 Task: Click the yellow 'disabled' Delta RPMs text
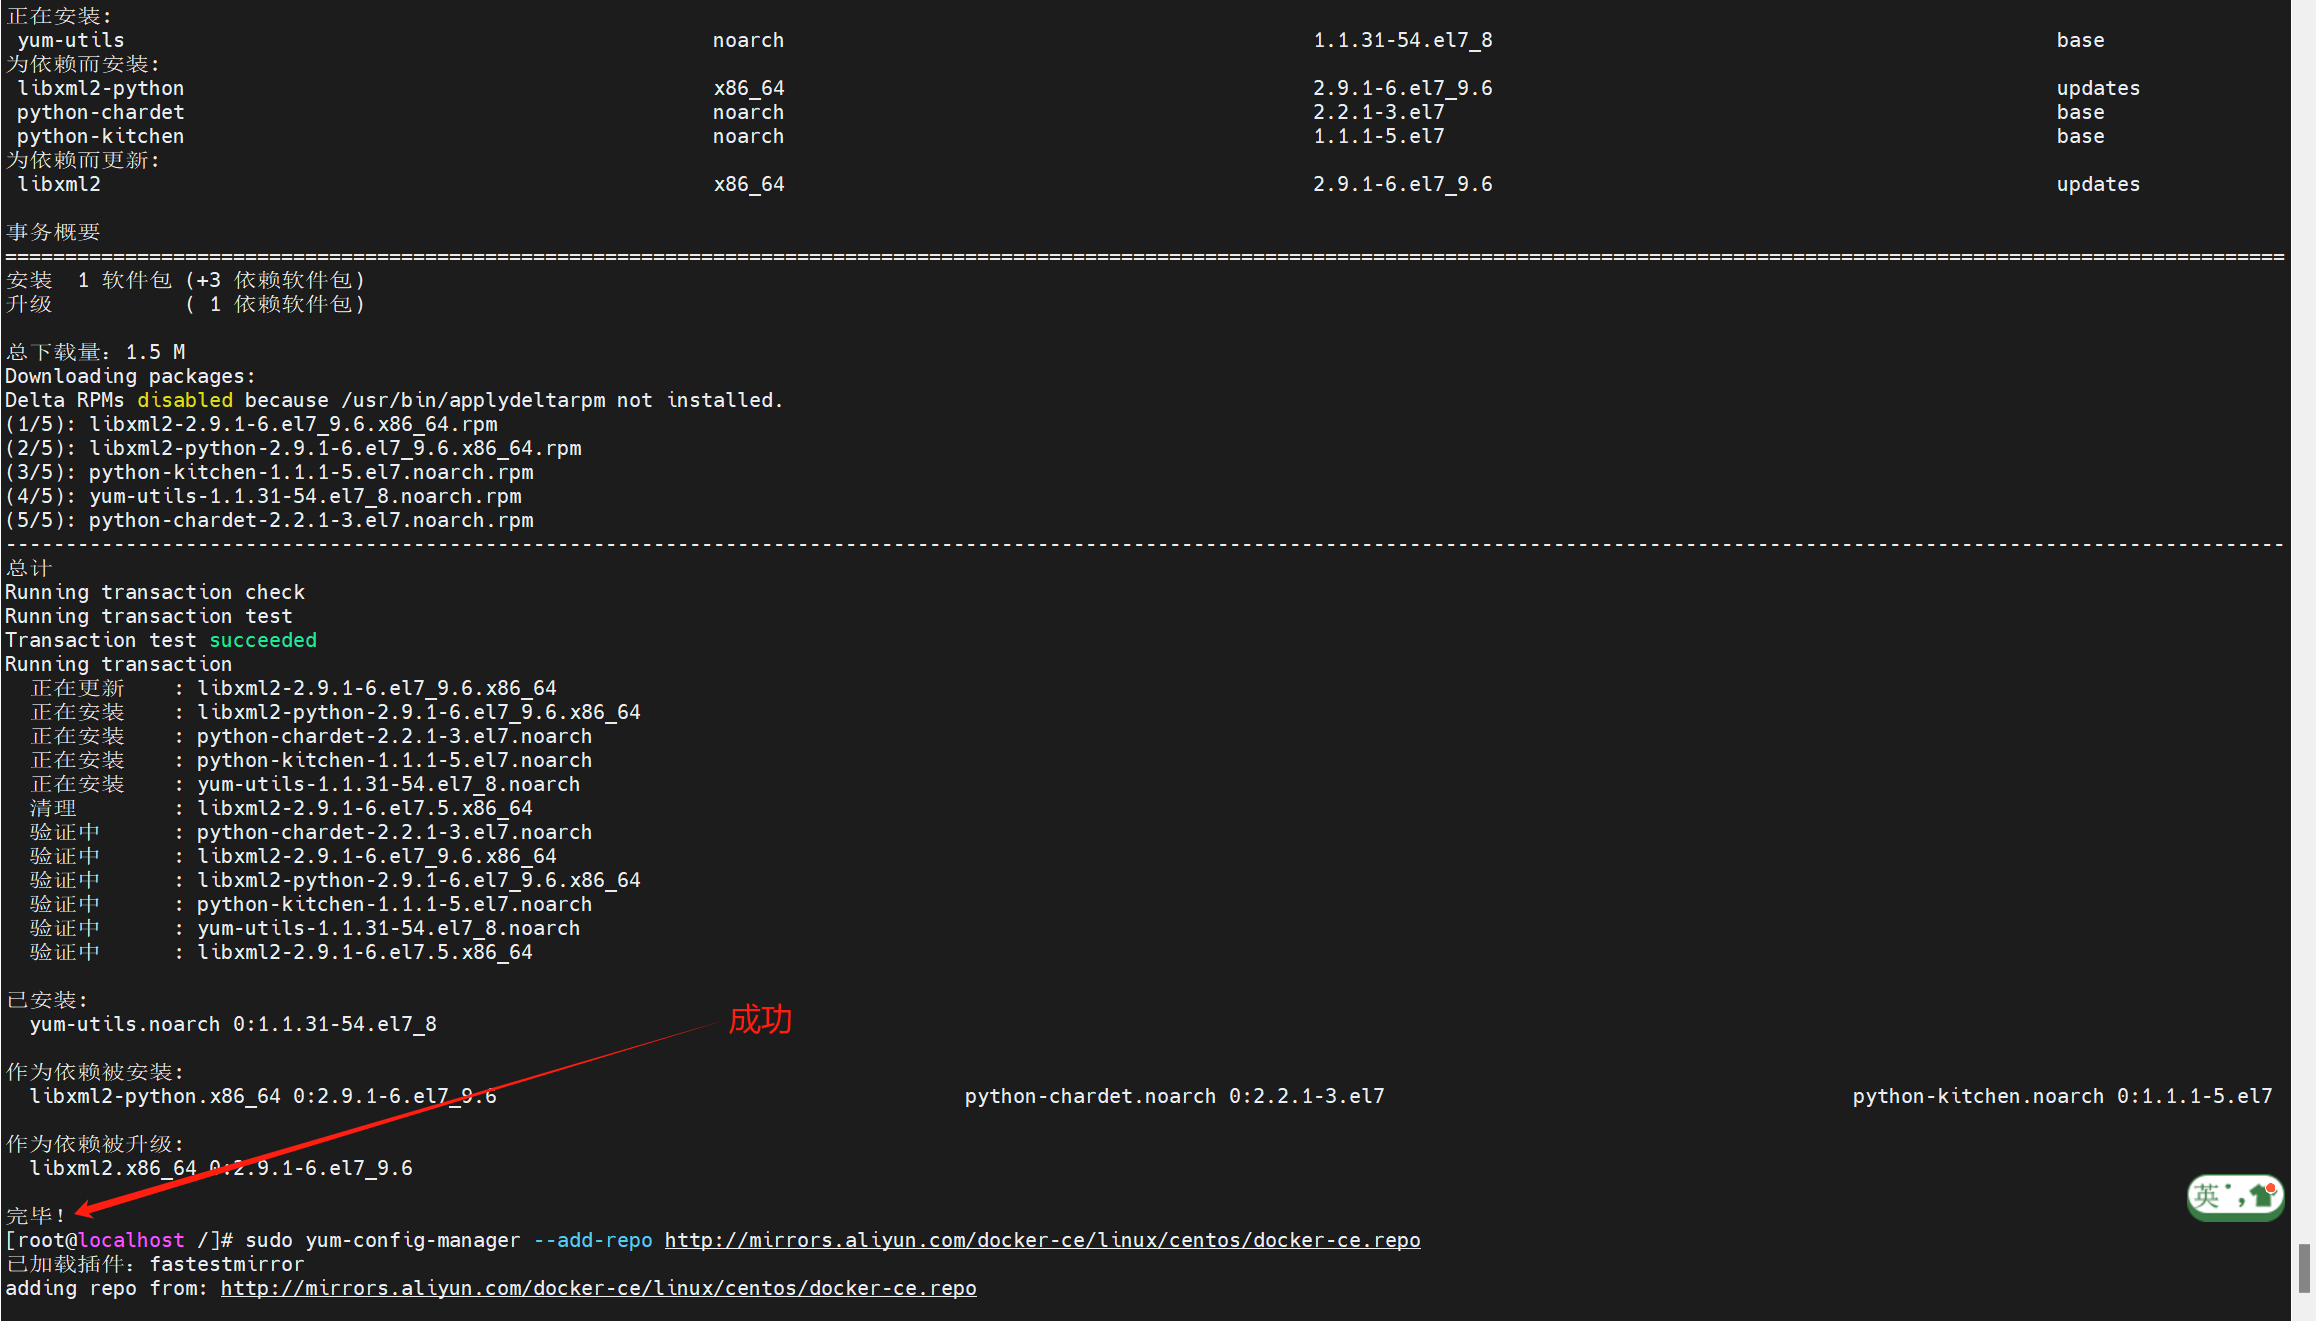tap(185, 400)
